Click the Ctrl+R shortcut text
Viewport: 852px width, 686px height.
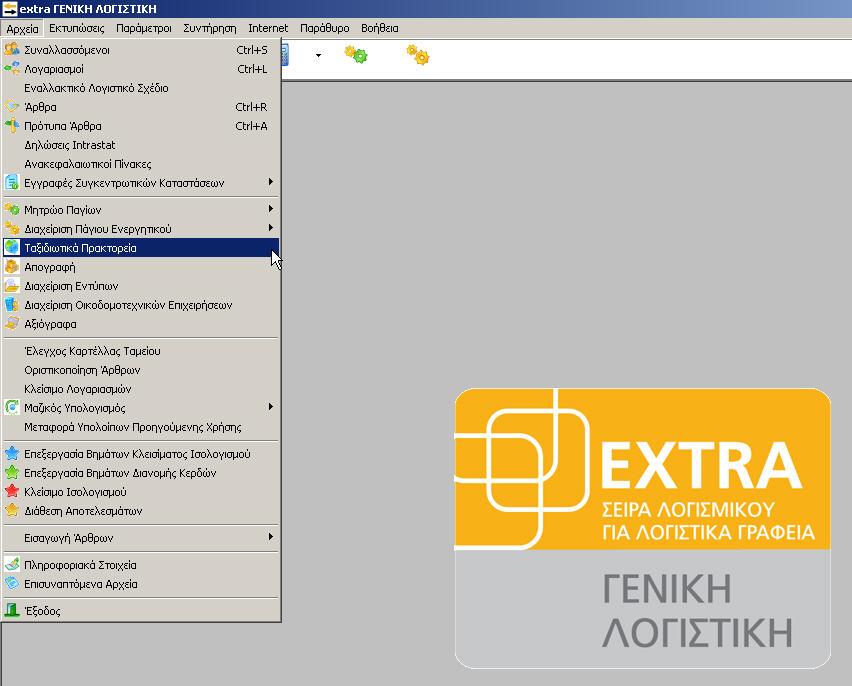(252, 107)
